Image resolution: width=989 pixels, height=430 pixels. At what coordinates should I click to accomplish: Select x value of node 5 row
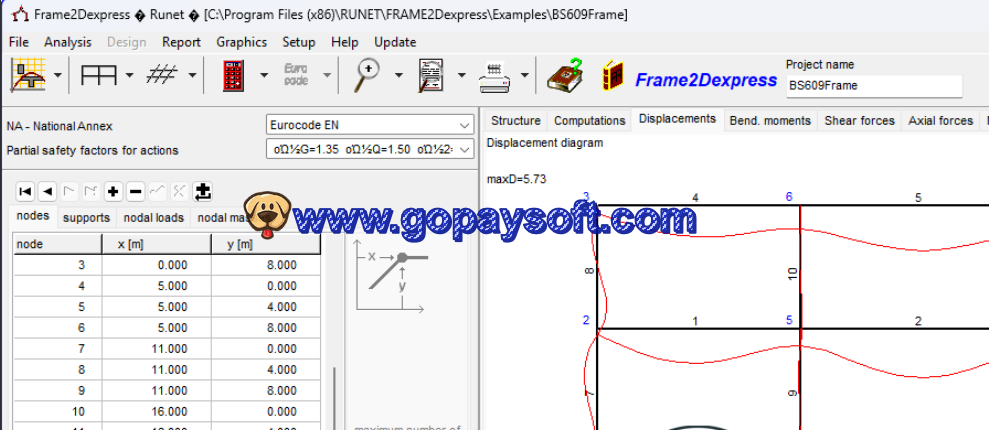click(x=156, y=307)
